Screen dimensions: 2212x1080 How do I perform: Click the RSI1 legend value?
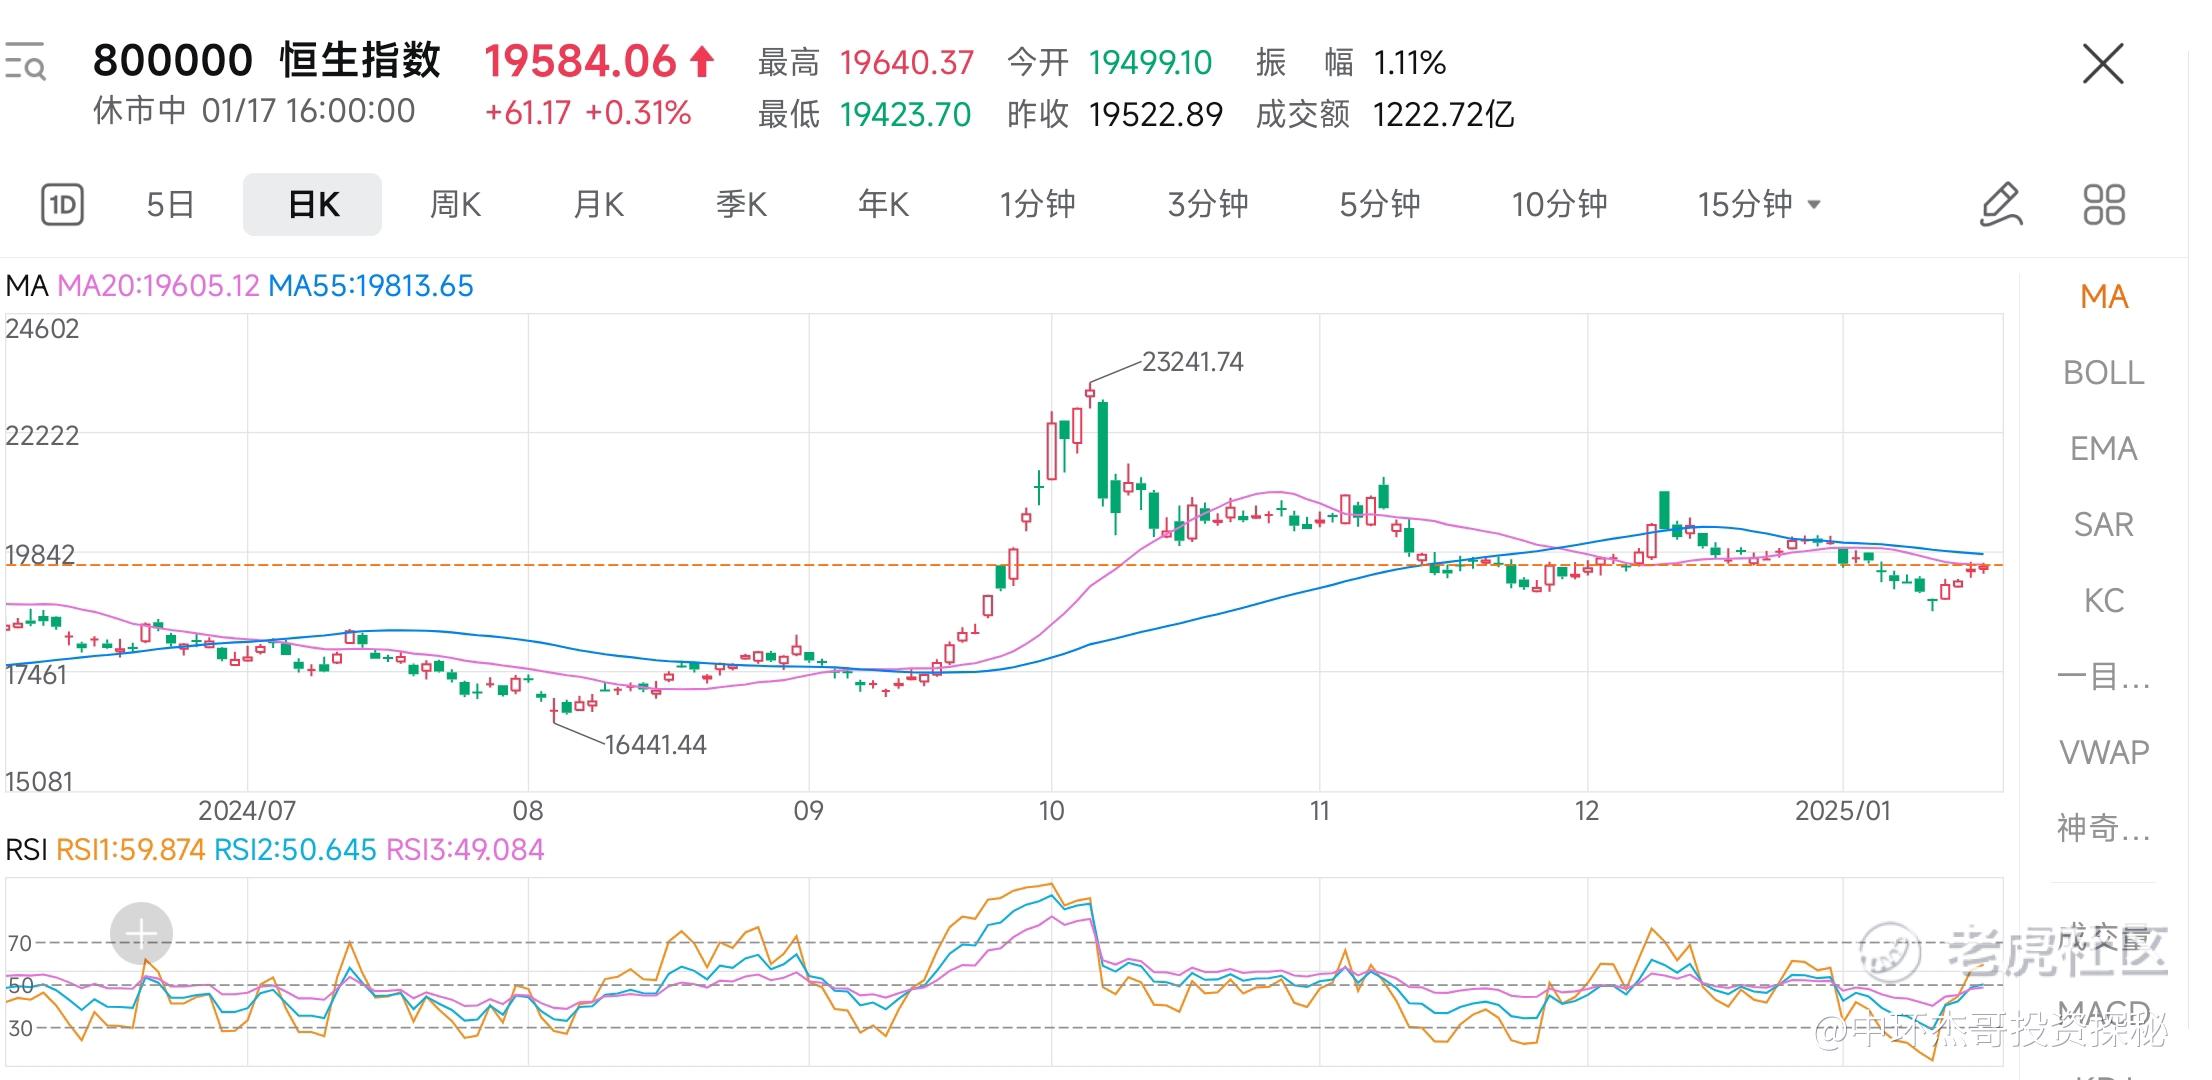coord(130,850)
